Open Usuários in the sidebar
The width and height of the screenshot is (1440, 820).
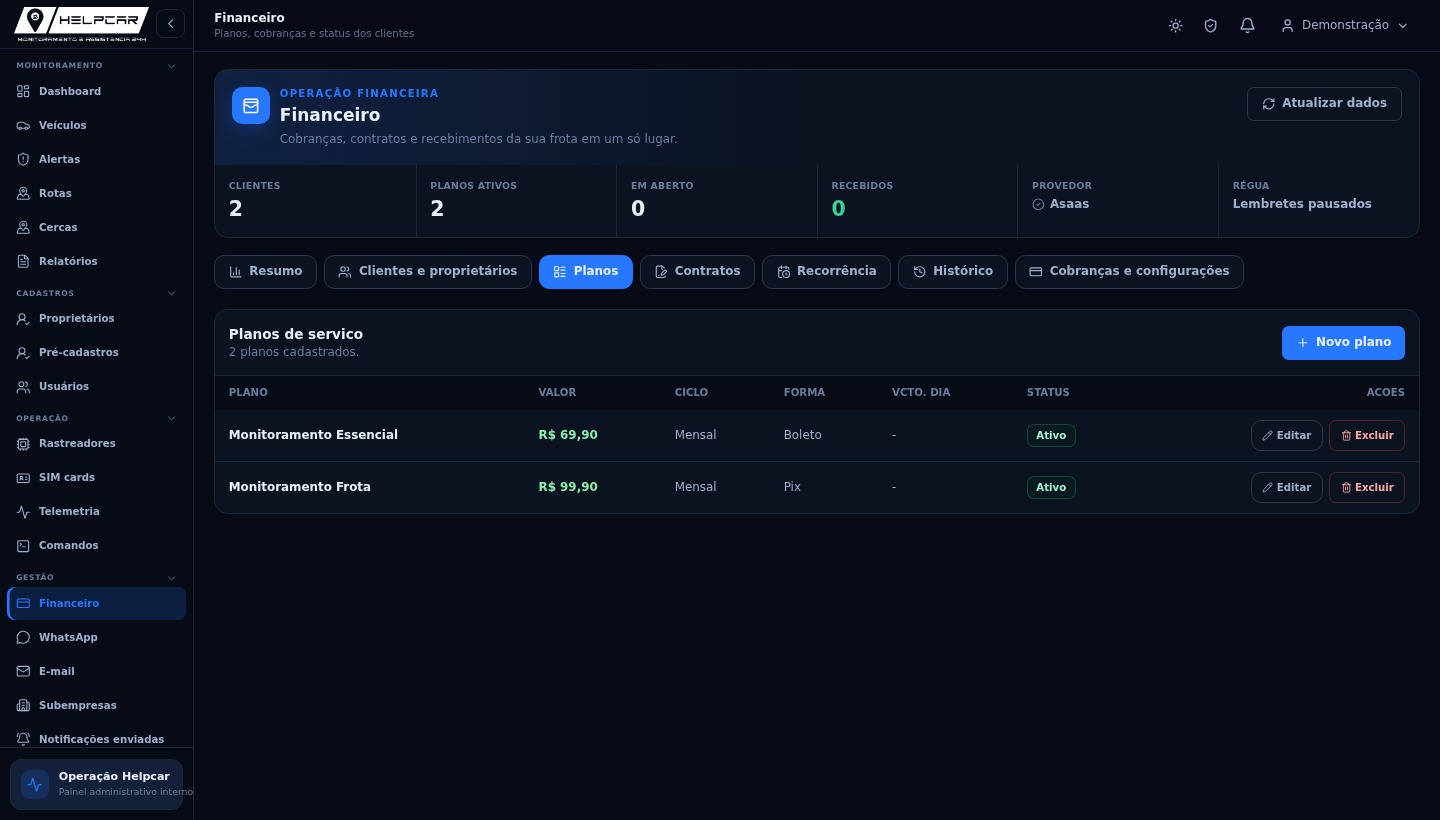click(96, 386)
